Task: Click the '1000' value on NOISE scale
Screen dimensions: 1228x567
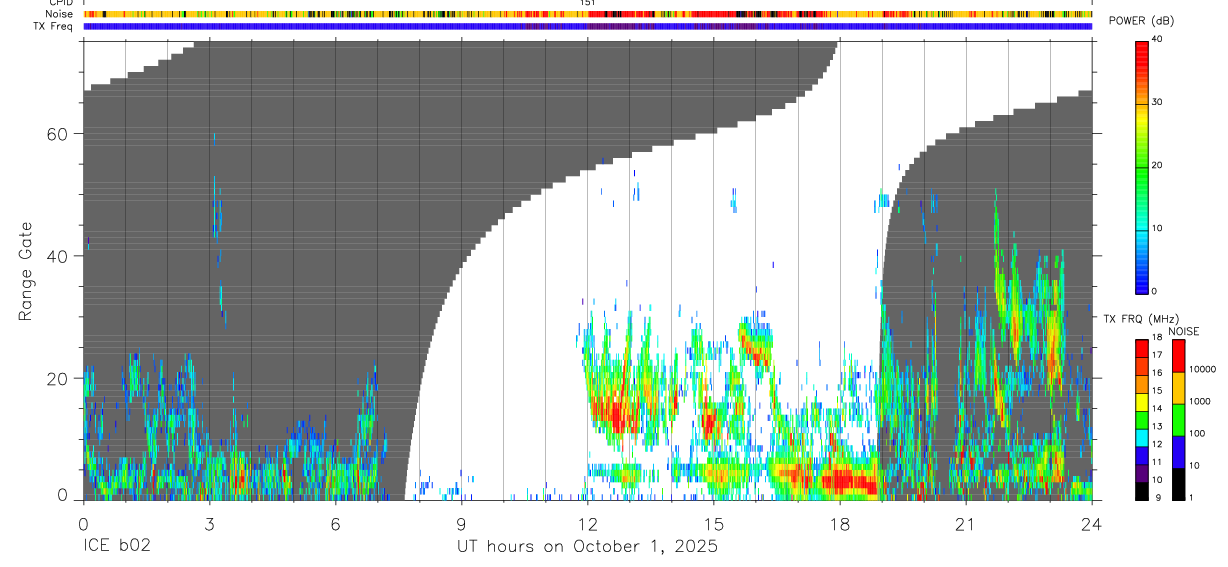Action: 1201,401
